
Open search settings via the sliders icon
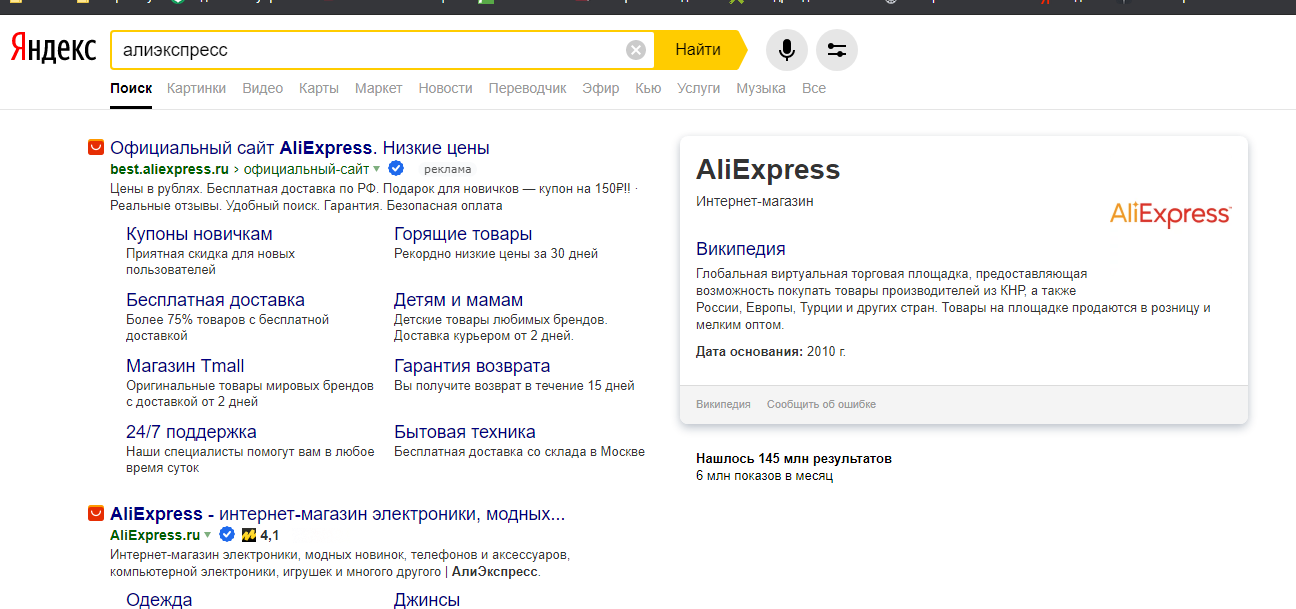837,50
